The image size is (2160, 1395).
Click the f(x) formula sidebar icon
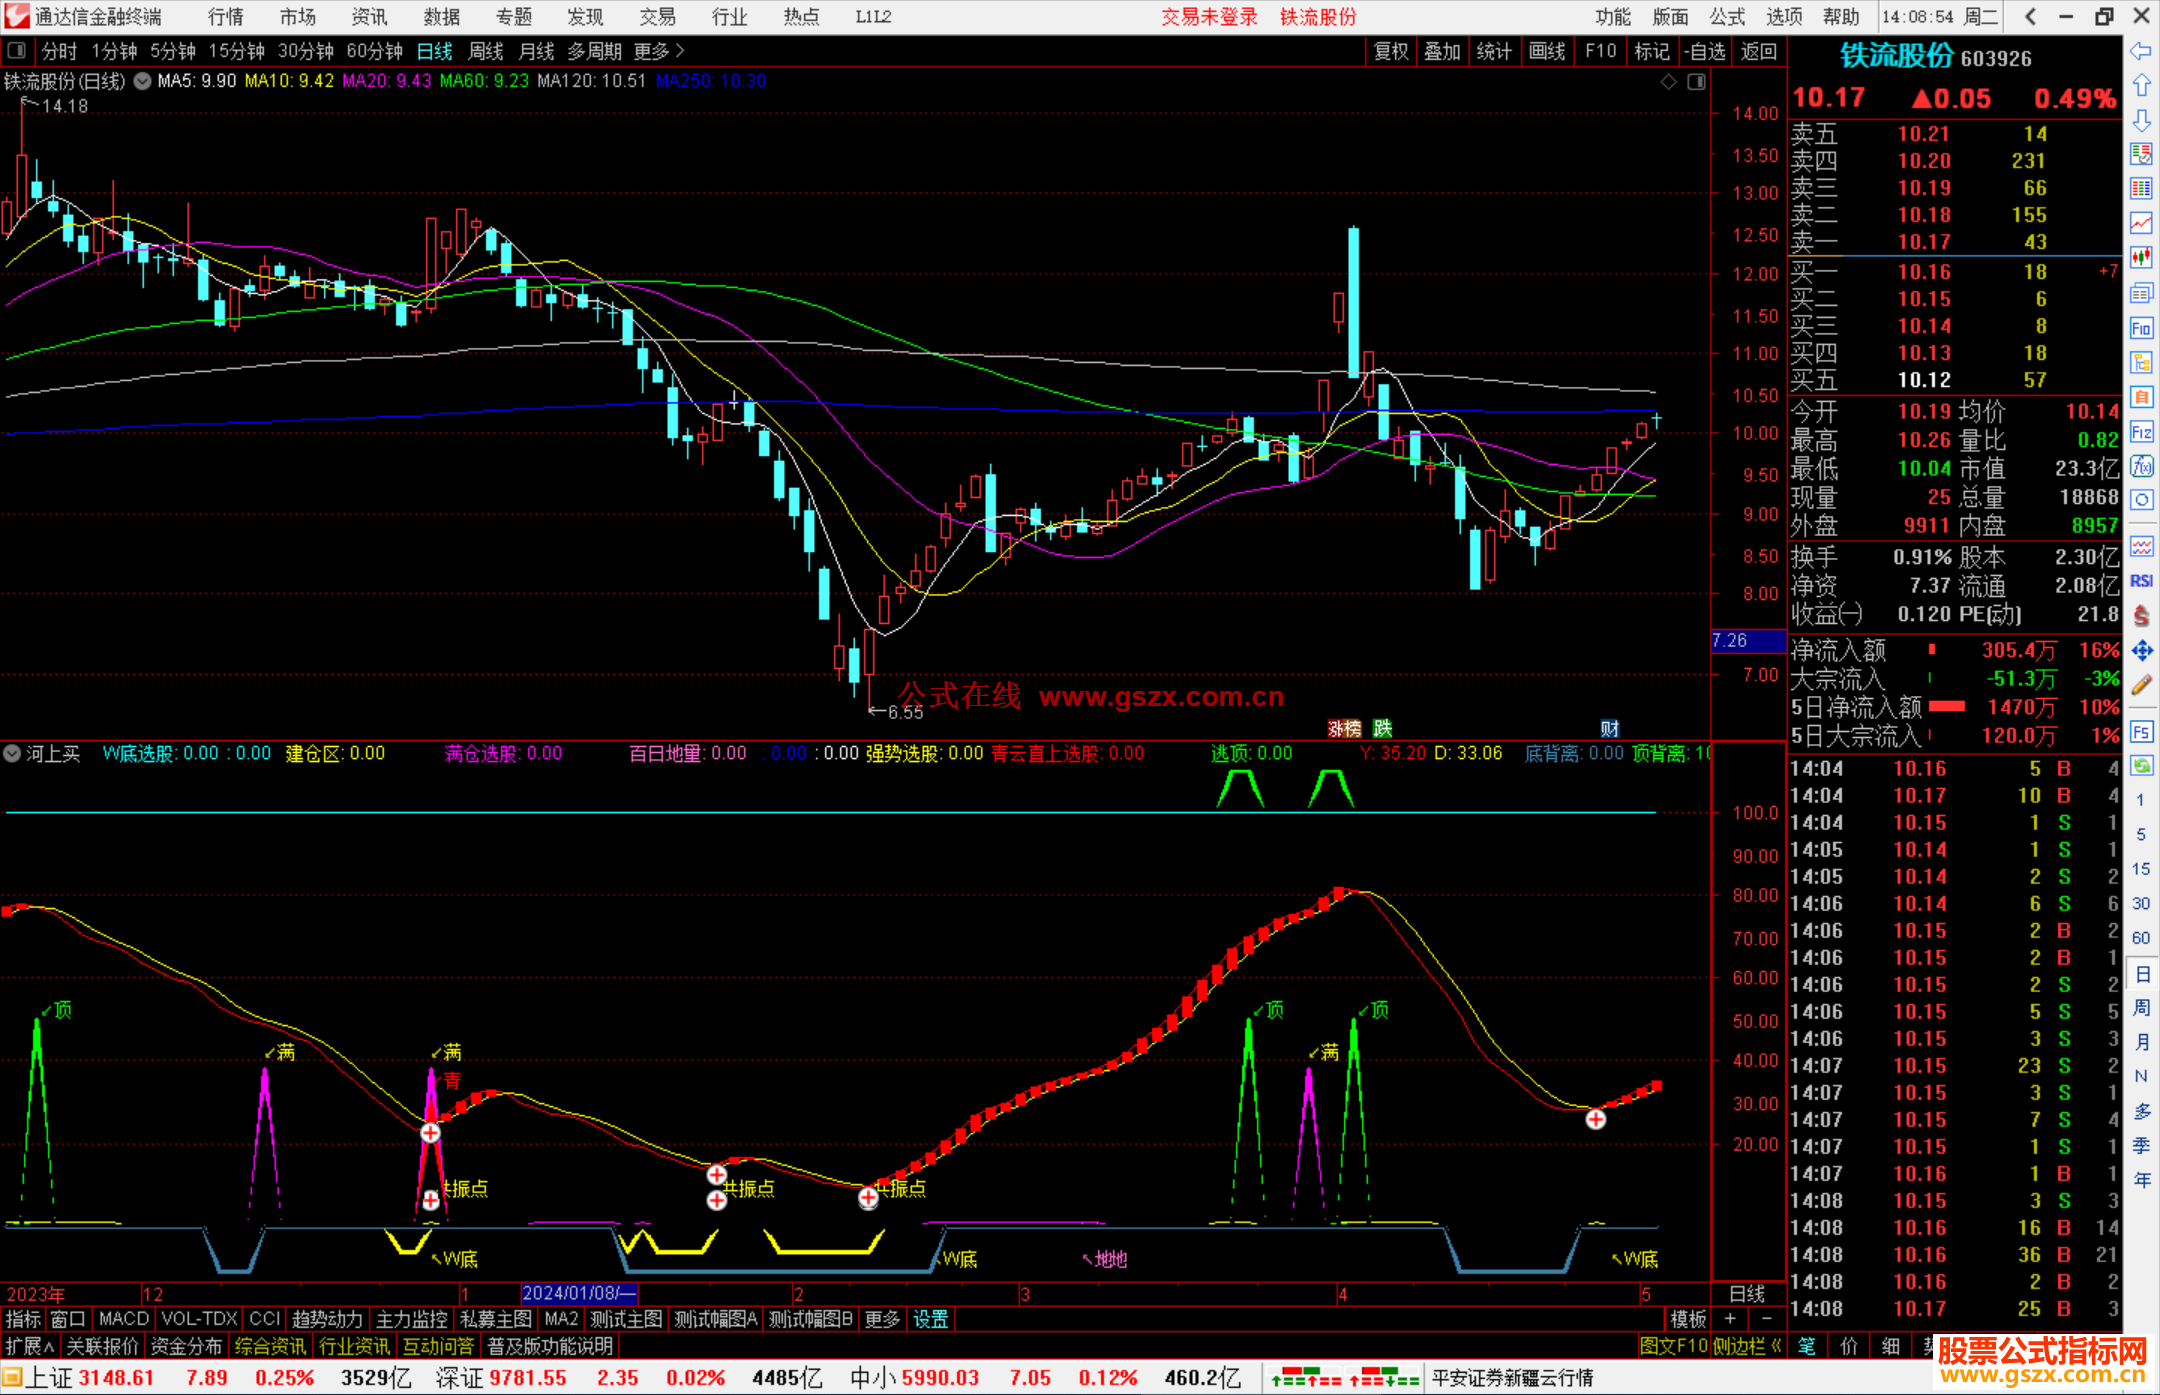pyautogui.click(x=2141, y=466)
